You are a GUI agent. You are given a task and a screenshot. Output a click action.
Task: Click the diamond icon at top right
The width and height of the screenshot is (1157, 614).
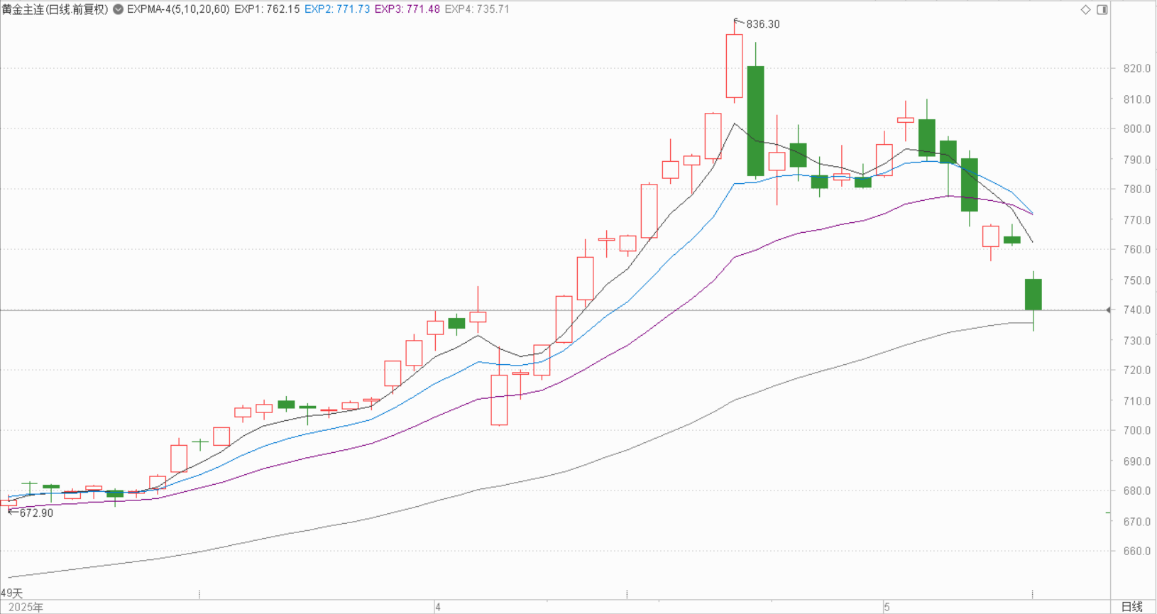1087,10
